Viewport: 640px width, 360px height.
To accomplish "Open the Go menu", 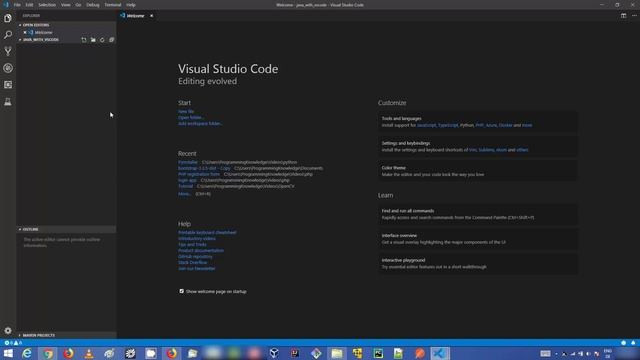I will (78, 5).
